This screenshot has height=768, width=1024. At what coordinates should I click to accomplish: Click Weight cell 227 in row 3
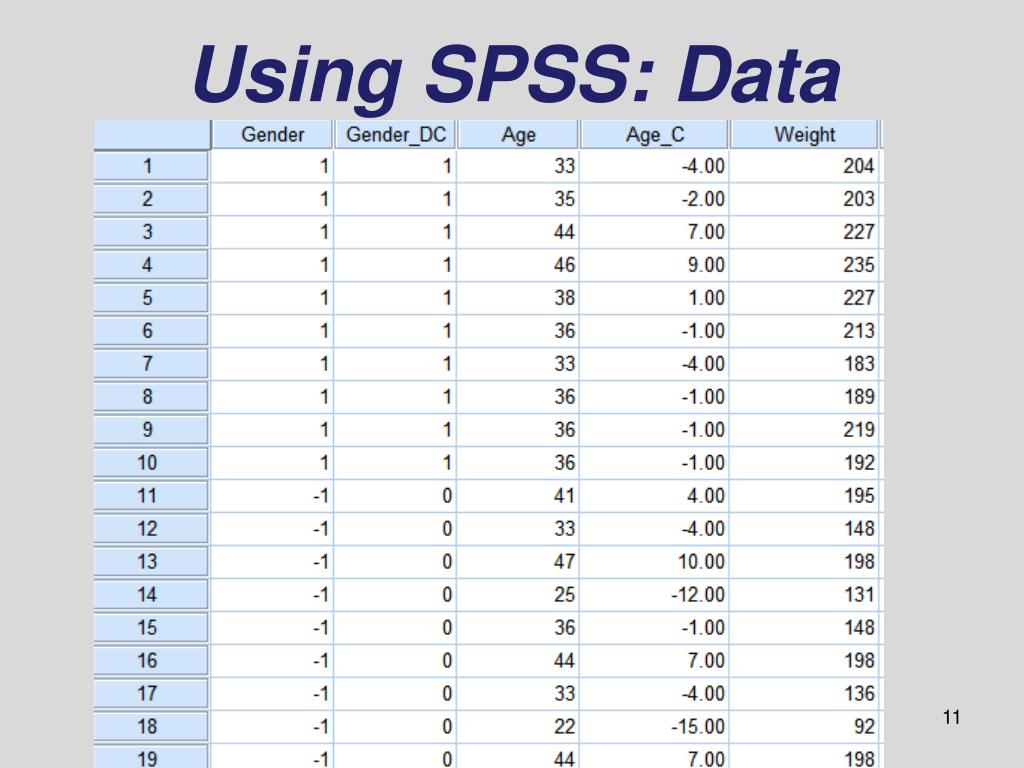(x=804, y=232)
